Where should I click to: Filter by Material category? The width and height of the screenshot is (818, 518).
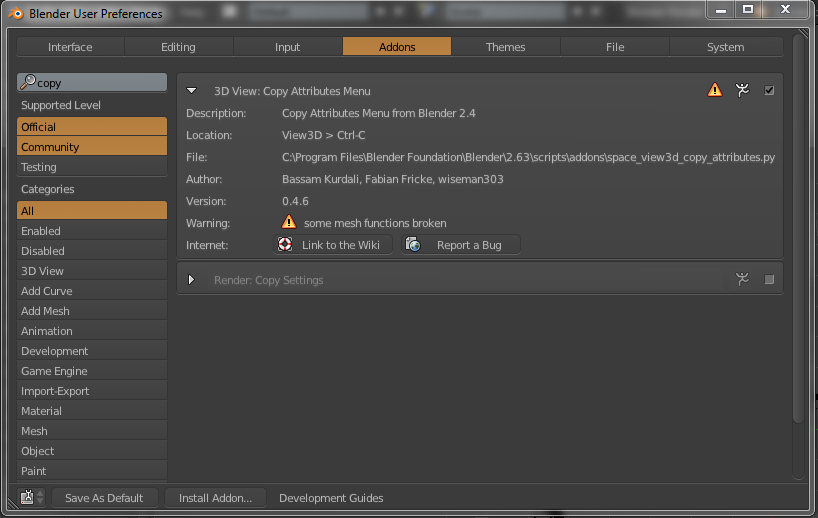click(x=92, y=411)
